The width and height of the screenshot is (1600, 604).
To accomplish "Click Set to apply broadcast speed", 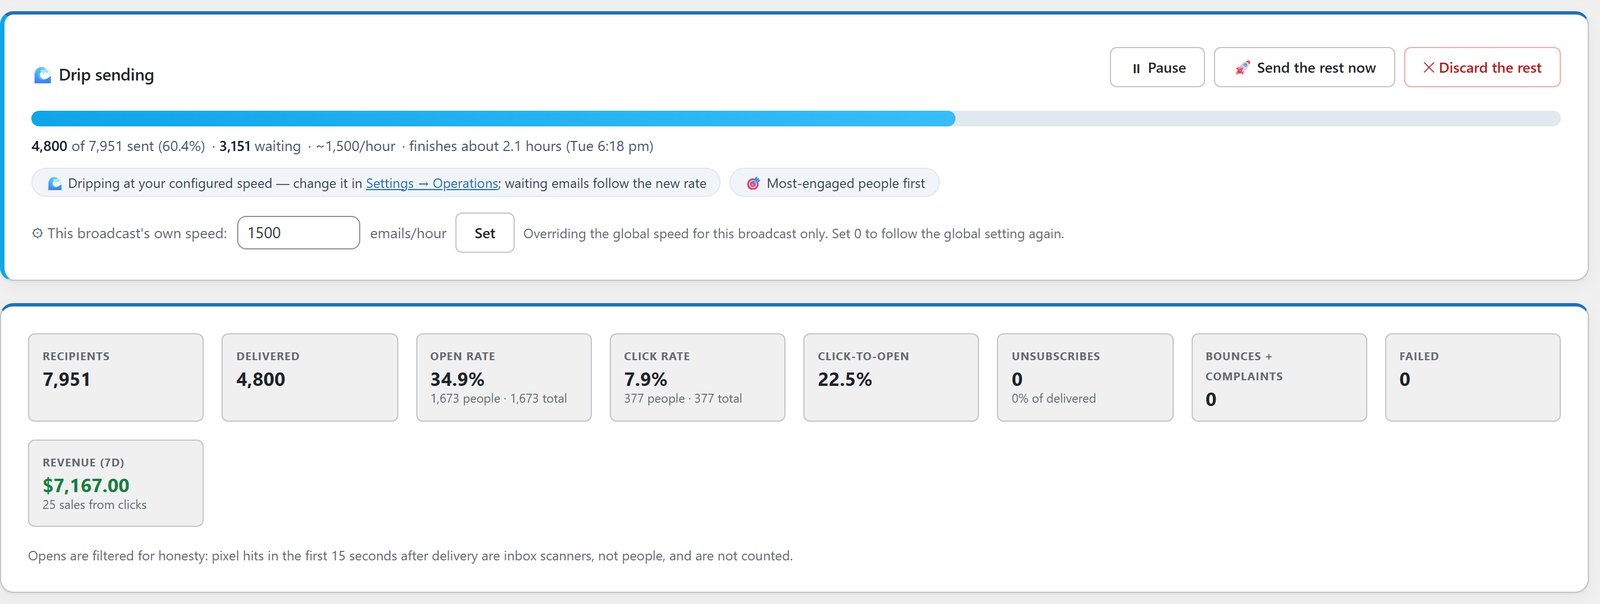I will [485, 233].
